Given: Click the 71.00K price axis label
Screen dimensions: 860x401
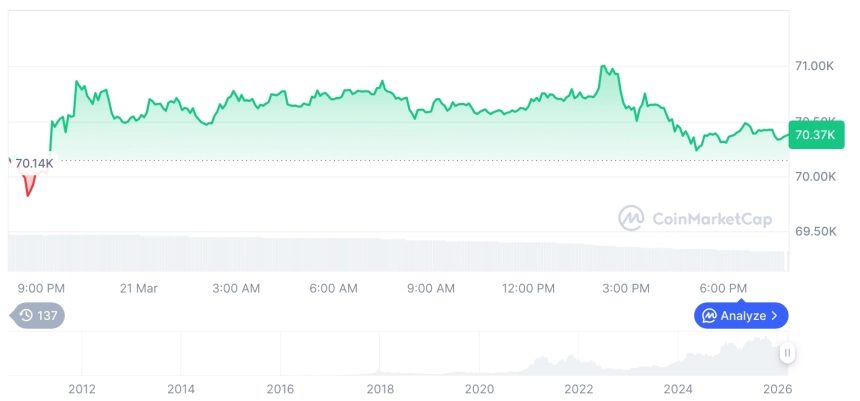Looking at the screenshot, I should click(814, 66).
